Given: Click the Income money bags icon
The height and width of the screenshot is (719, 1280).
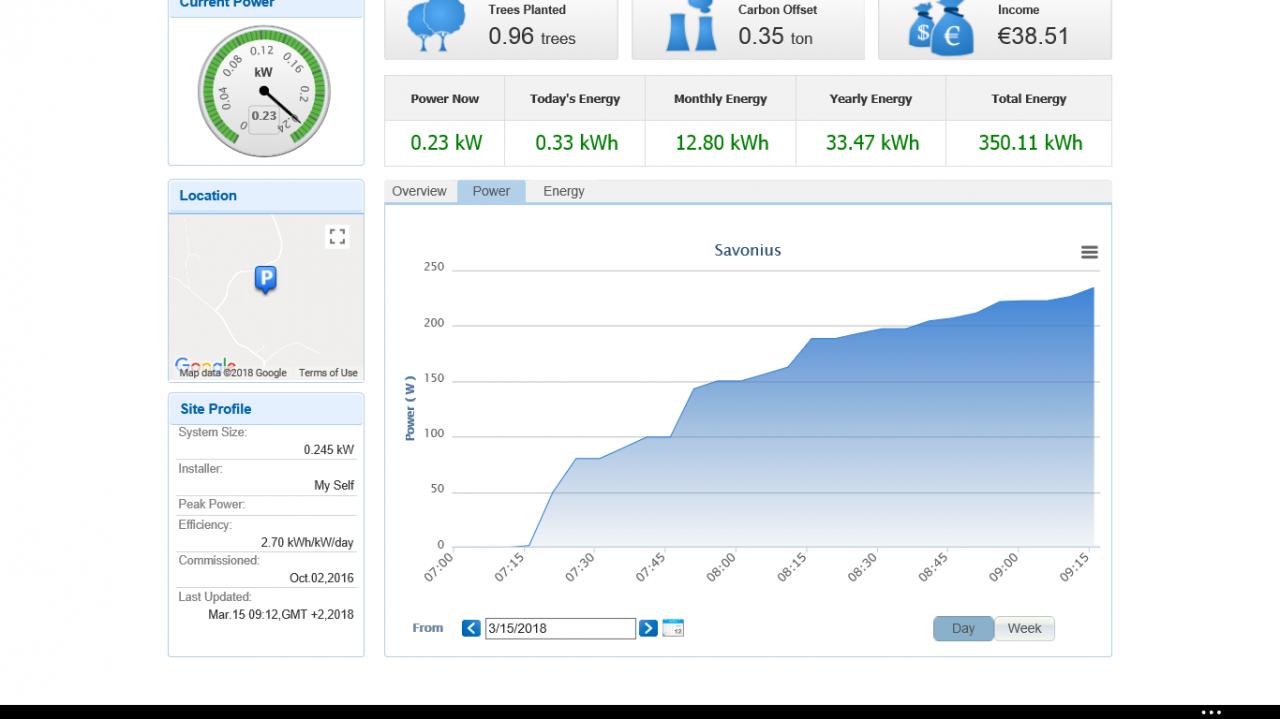Looking at the screenshot, I should pyautogui.click(x=941, y=28).
